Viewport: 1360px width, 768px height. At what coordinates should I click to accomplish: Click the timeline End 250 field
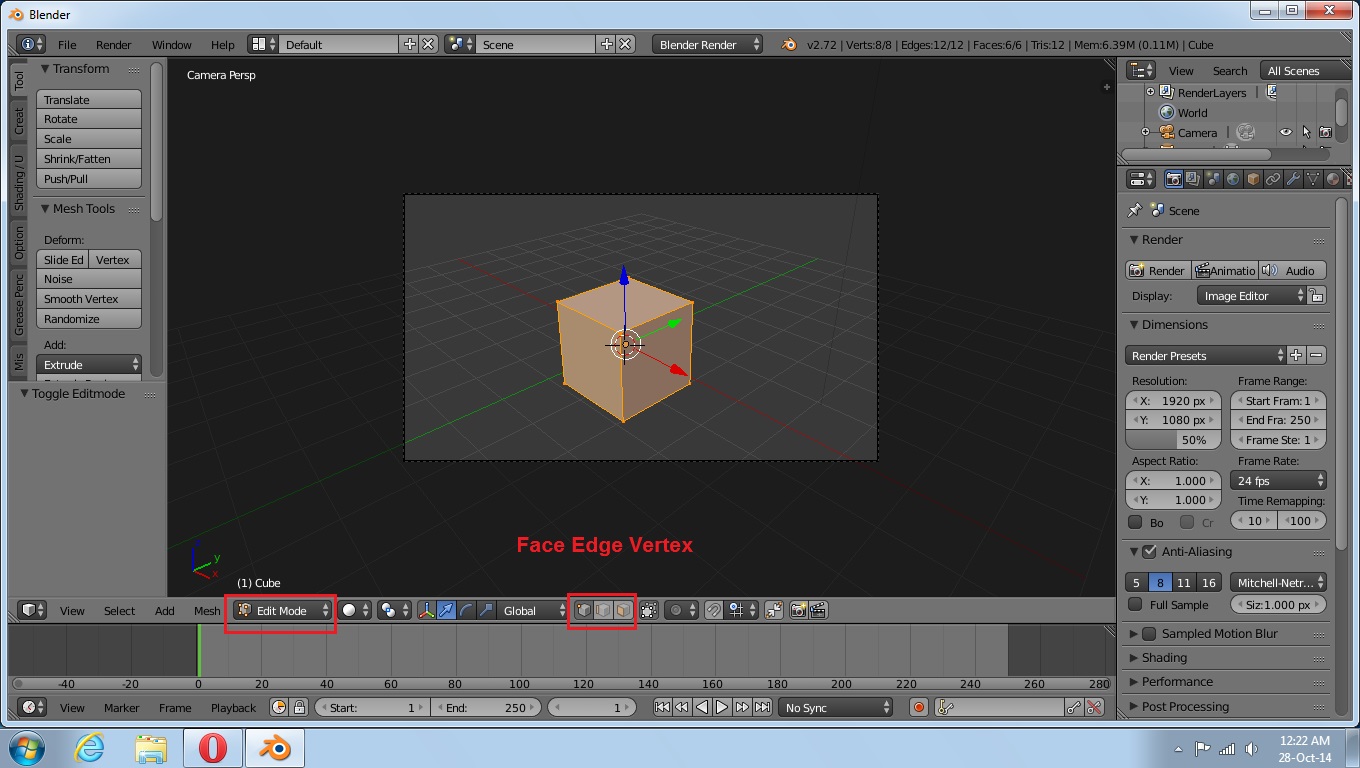(485, 707)
